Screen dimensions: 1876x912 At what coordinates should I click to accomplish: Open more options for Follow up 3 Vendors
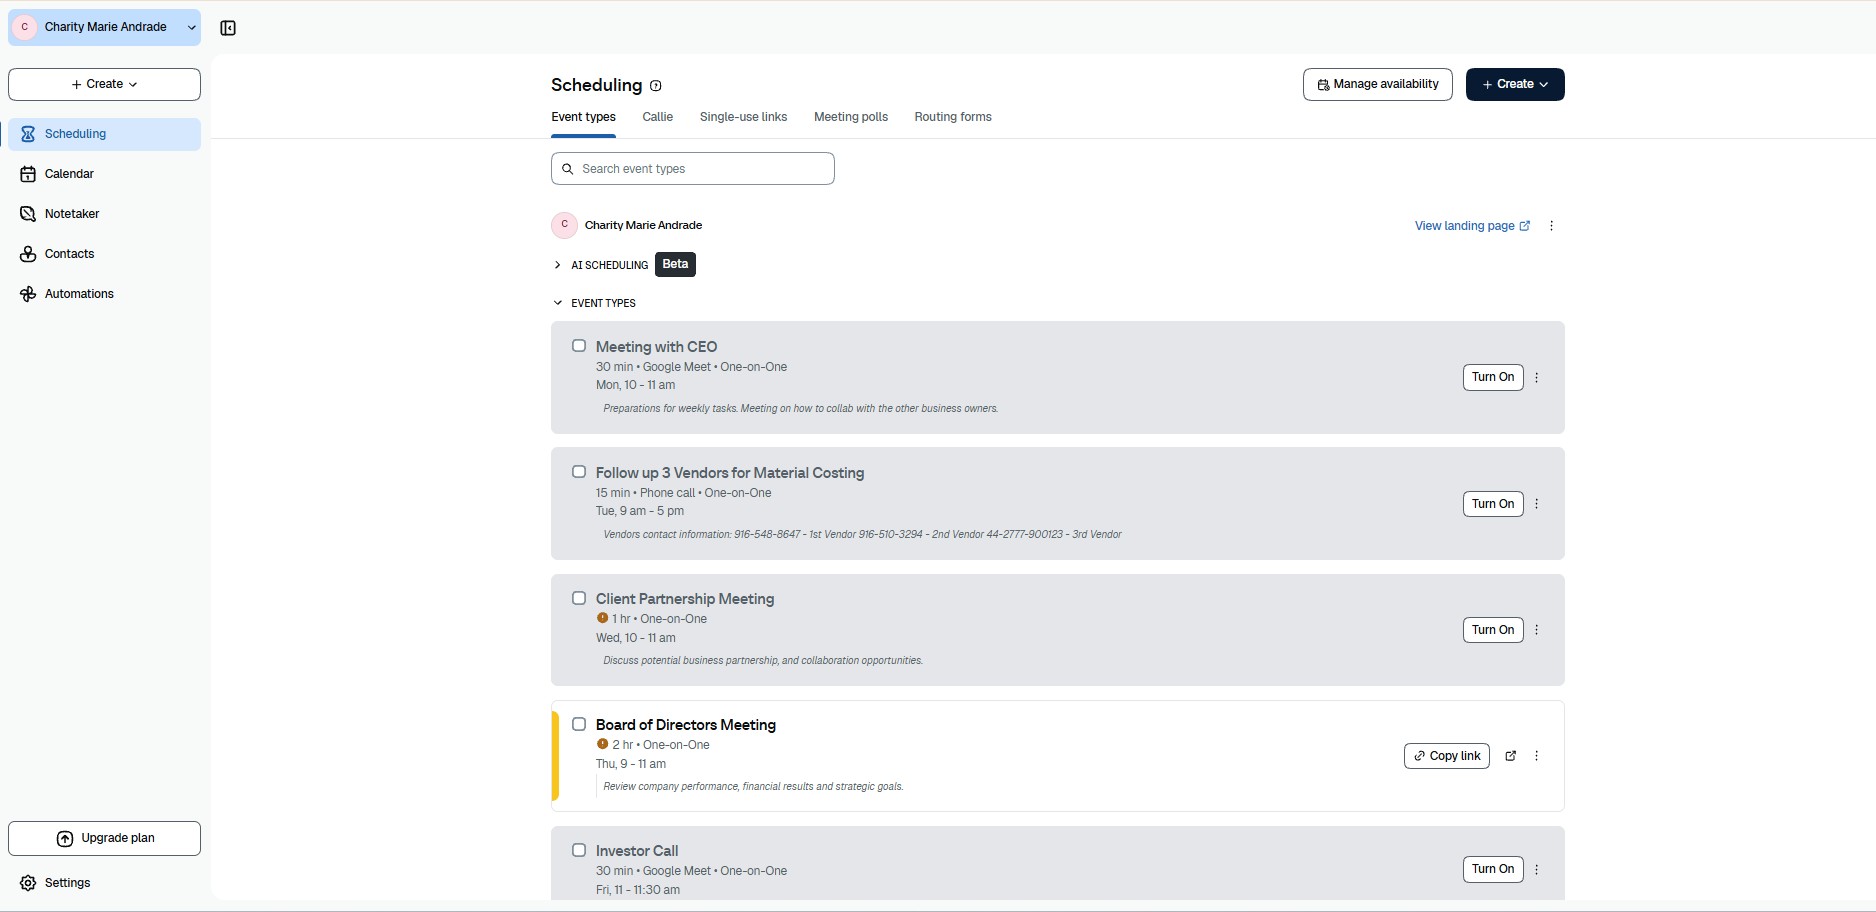pyautogui.click(x=1537, y=504)
